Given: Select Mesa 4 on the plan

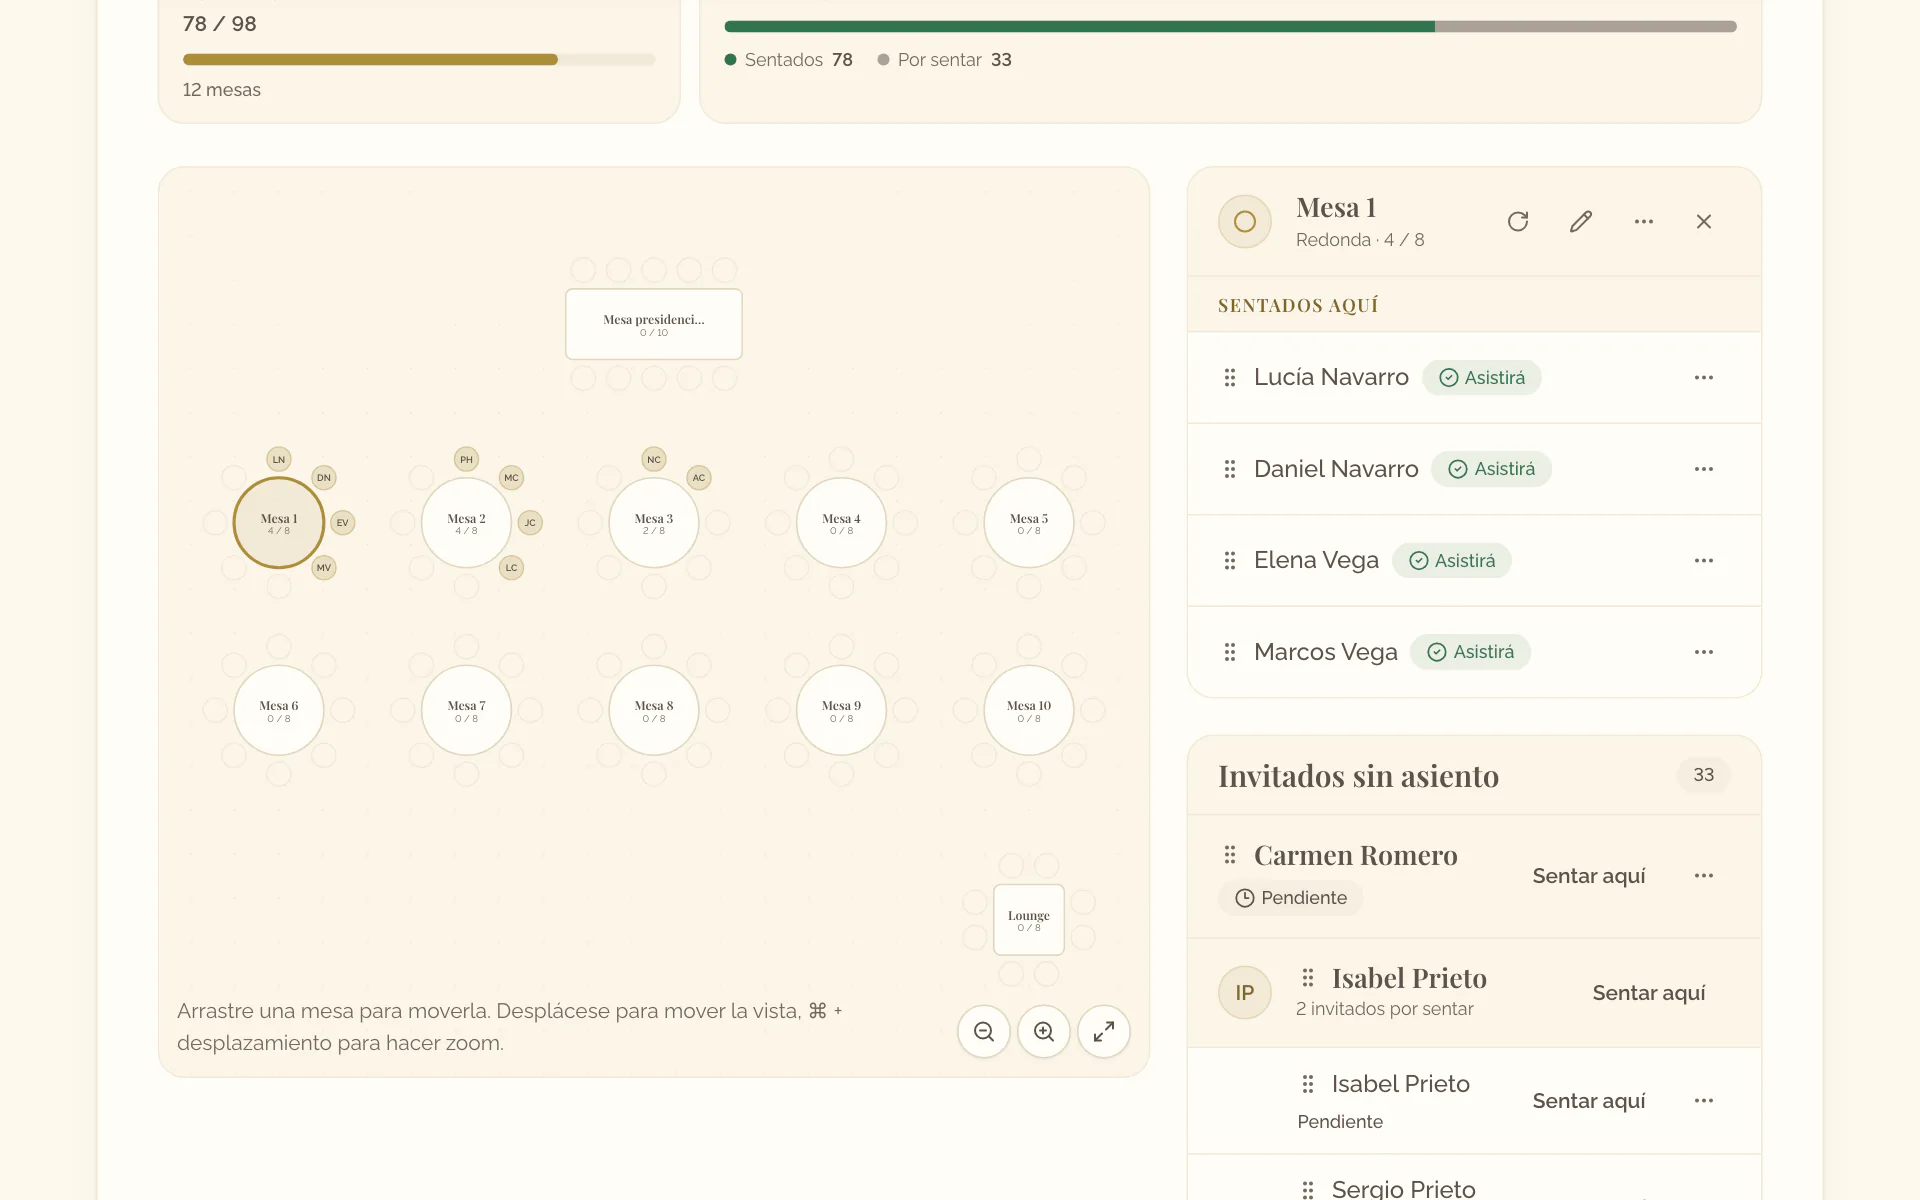Looking at the screenshot, I should [x=841, y=522].
